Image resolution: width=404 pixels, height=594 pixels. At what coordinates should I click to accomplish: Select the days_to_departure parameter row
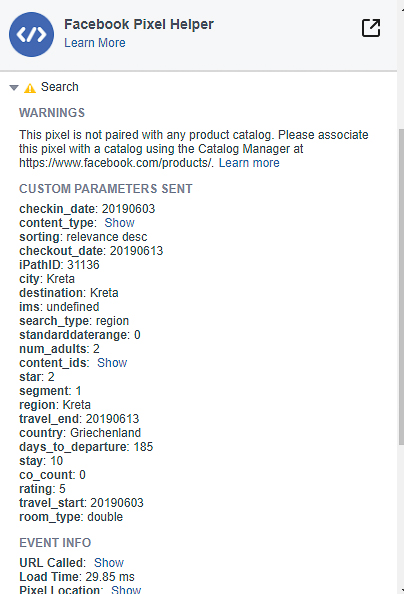pyautogui.click(x=86, y=447)
